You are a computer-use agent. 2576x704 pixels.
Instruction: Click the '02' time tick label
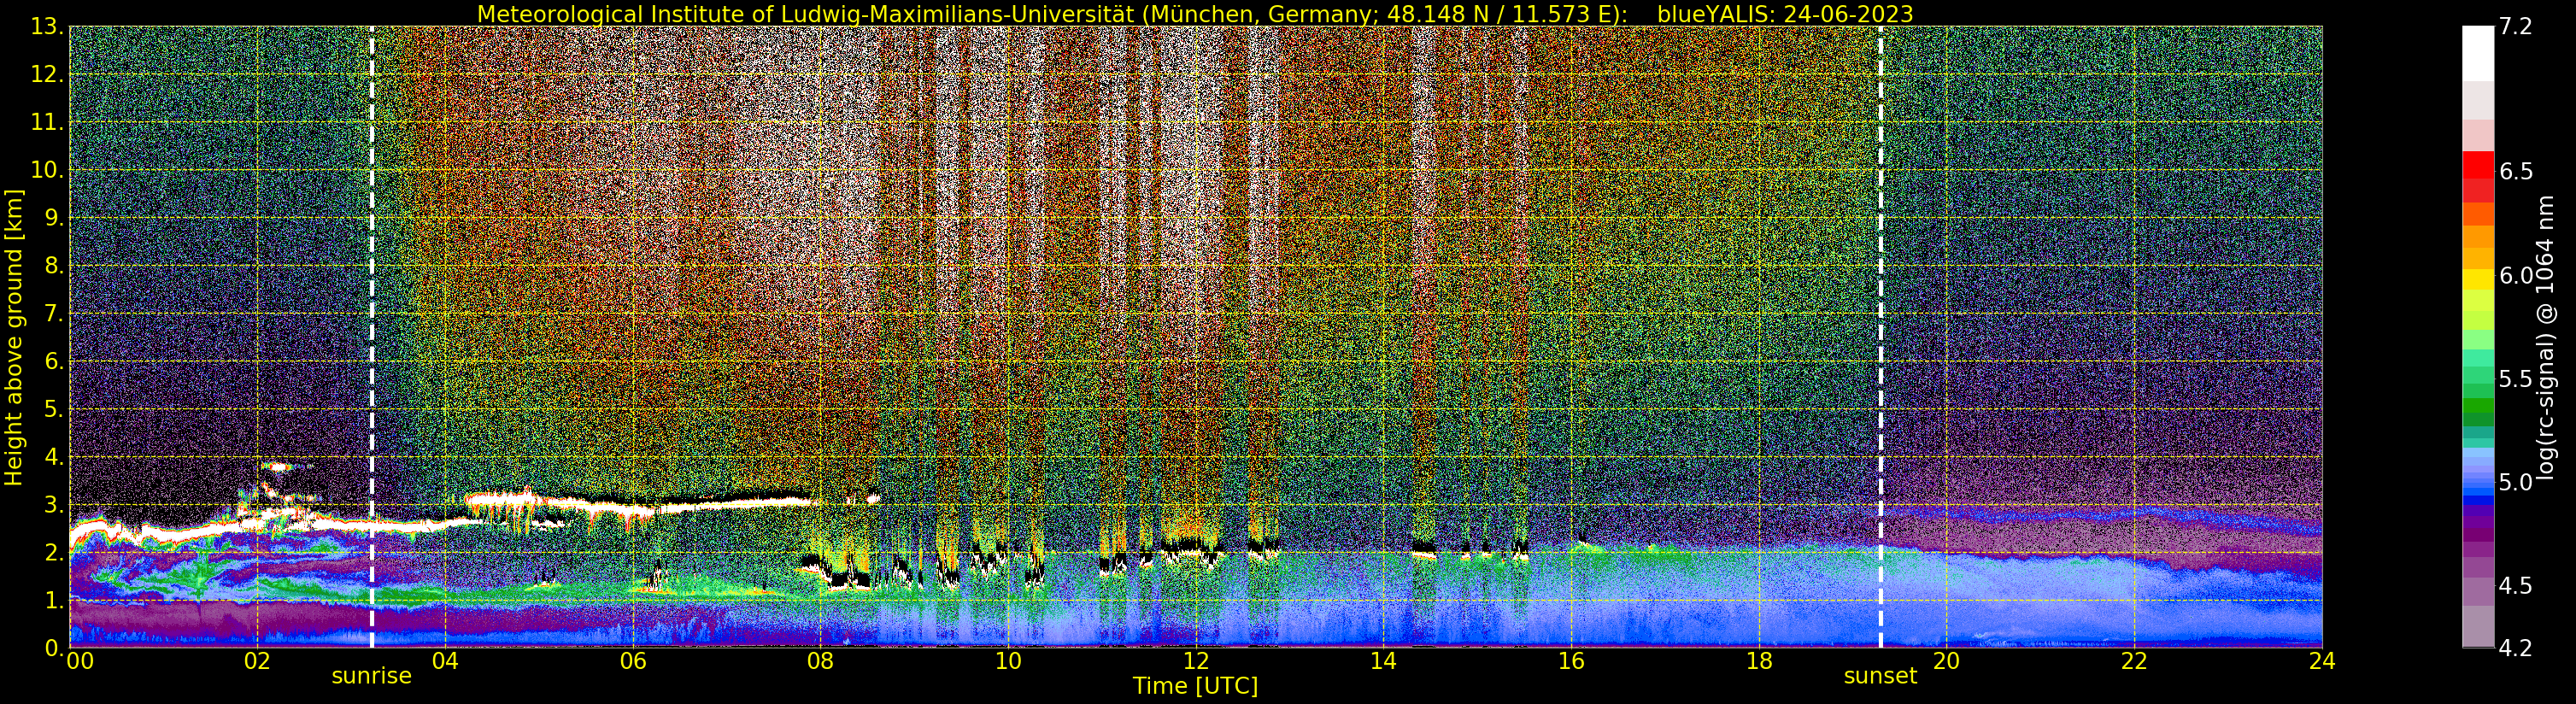[257, 661]
